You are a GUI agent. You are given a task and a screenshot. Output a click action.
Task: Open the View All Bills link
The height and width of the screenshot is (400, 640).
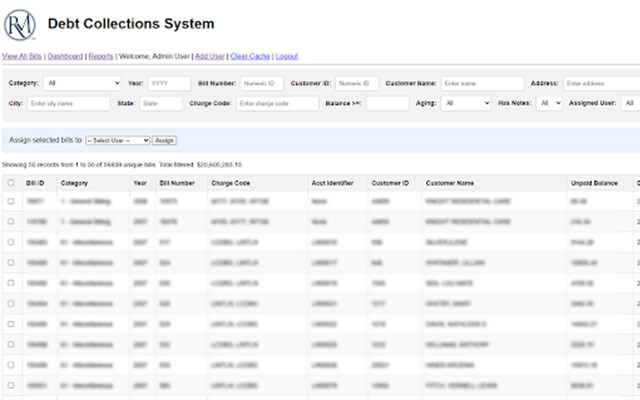22,56
